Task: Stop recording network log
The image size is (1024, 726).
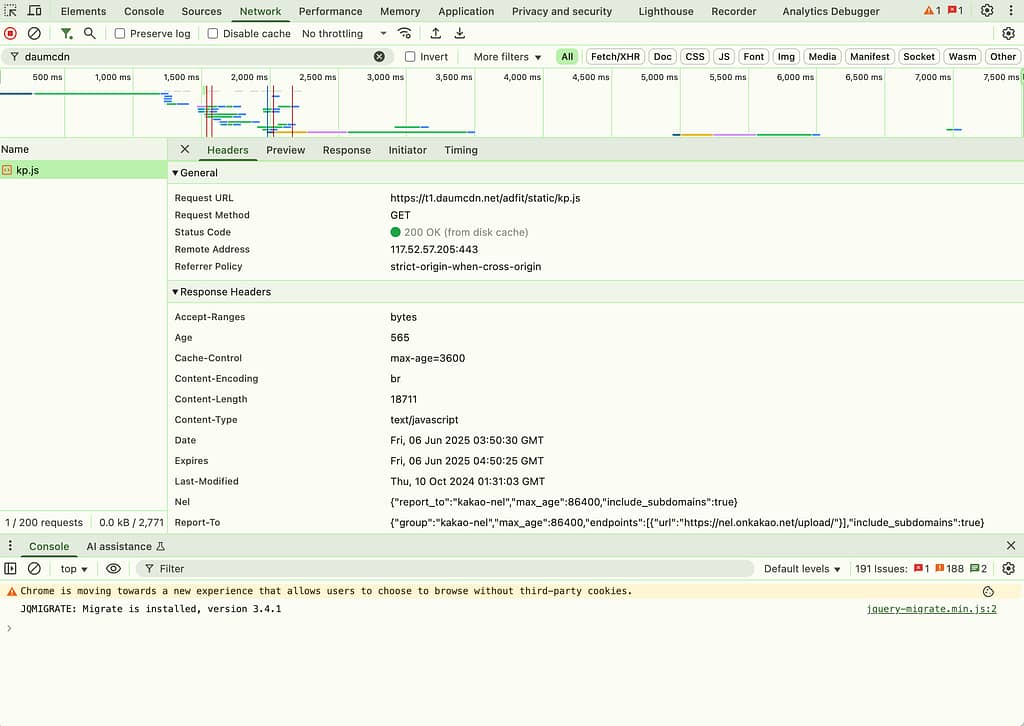Action: pyautogui.click(x=10, y=33)
